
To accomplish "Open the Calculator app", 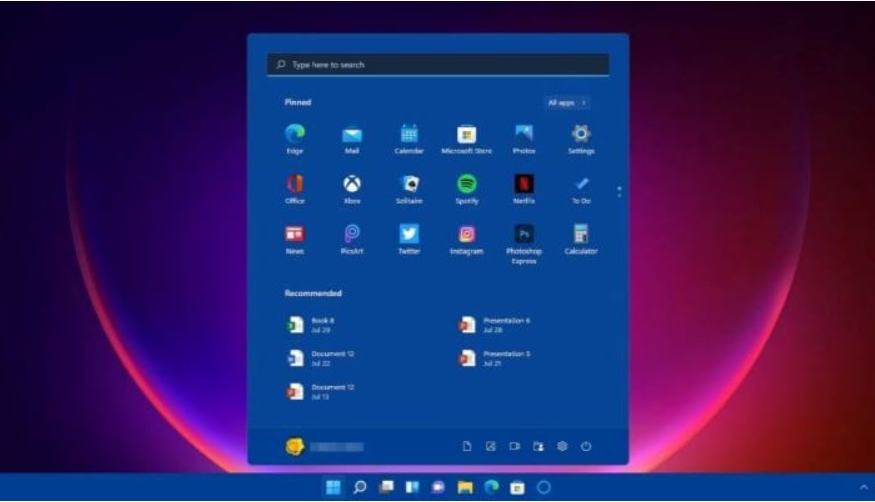I will tap(581, 239).
